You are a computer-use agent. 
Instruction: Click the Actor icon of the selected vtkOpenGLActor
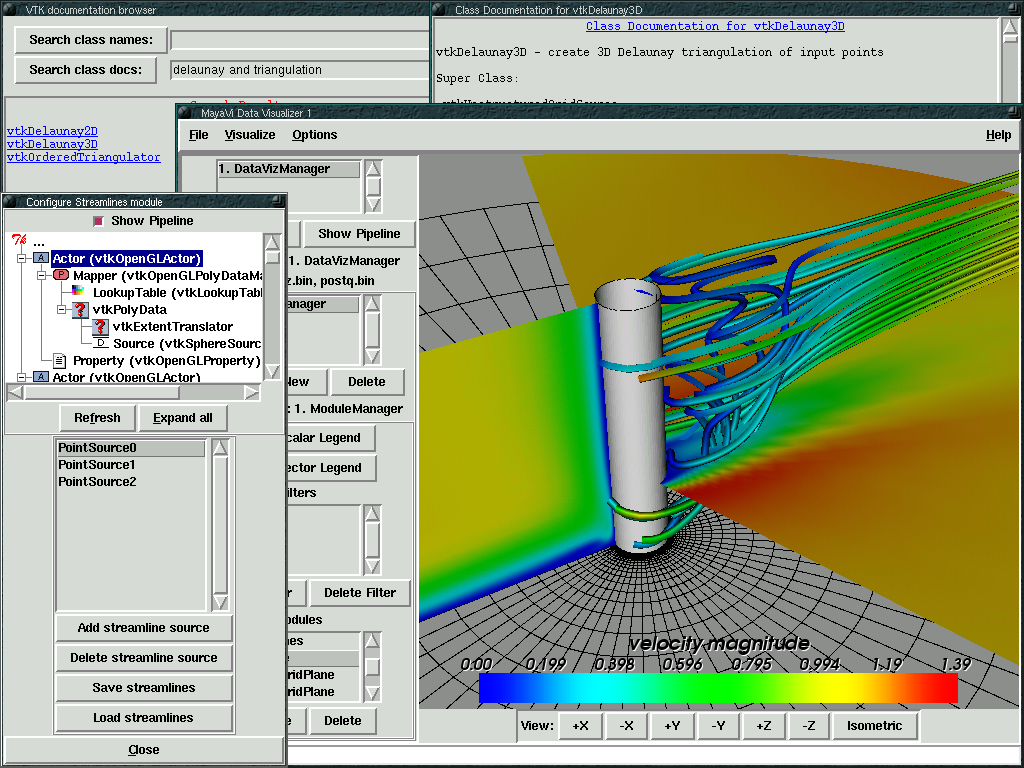pos(40,259)
